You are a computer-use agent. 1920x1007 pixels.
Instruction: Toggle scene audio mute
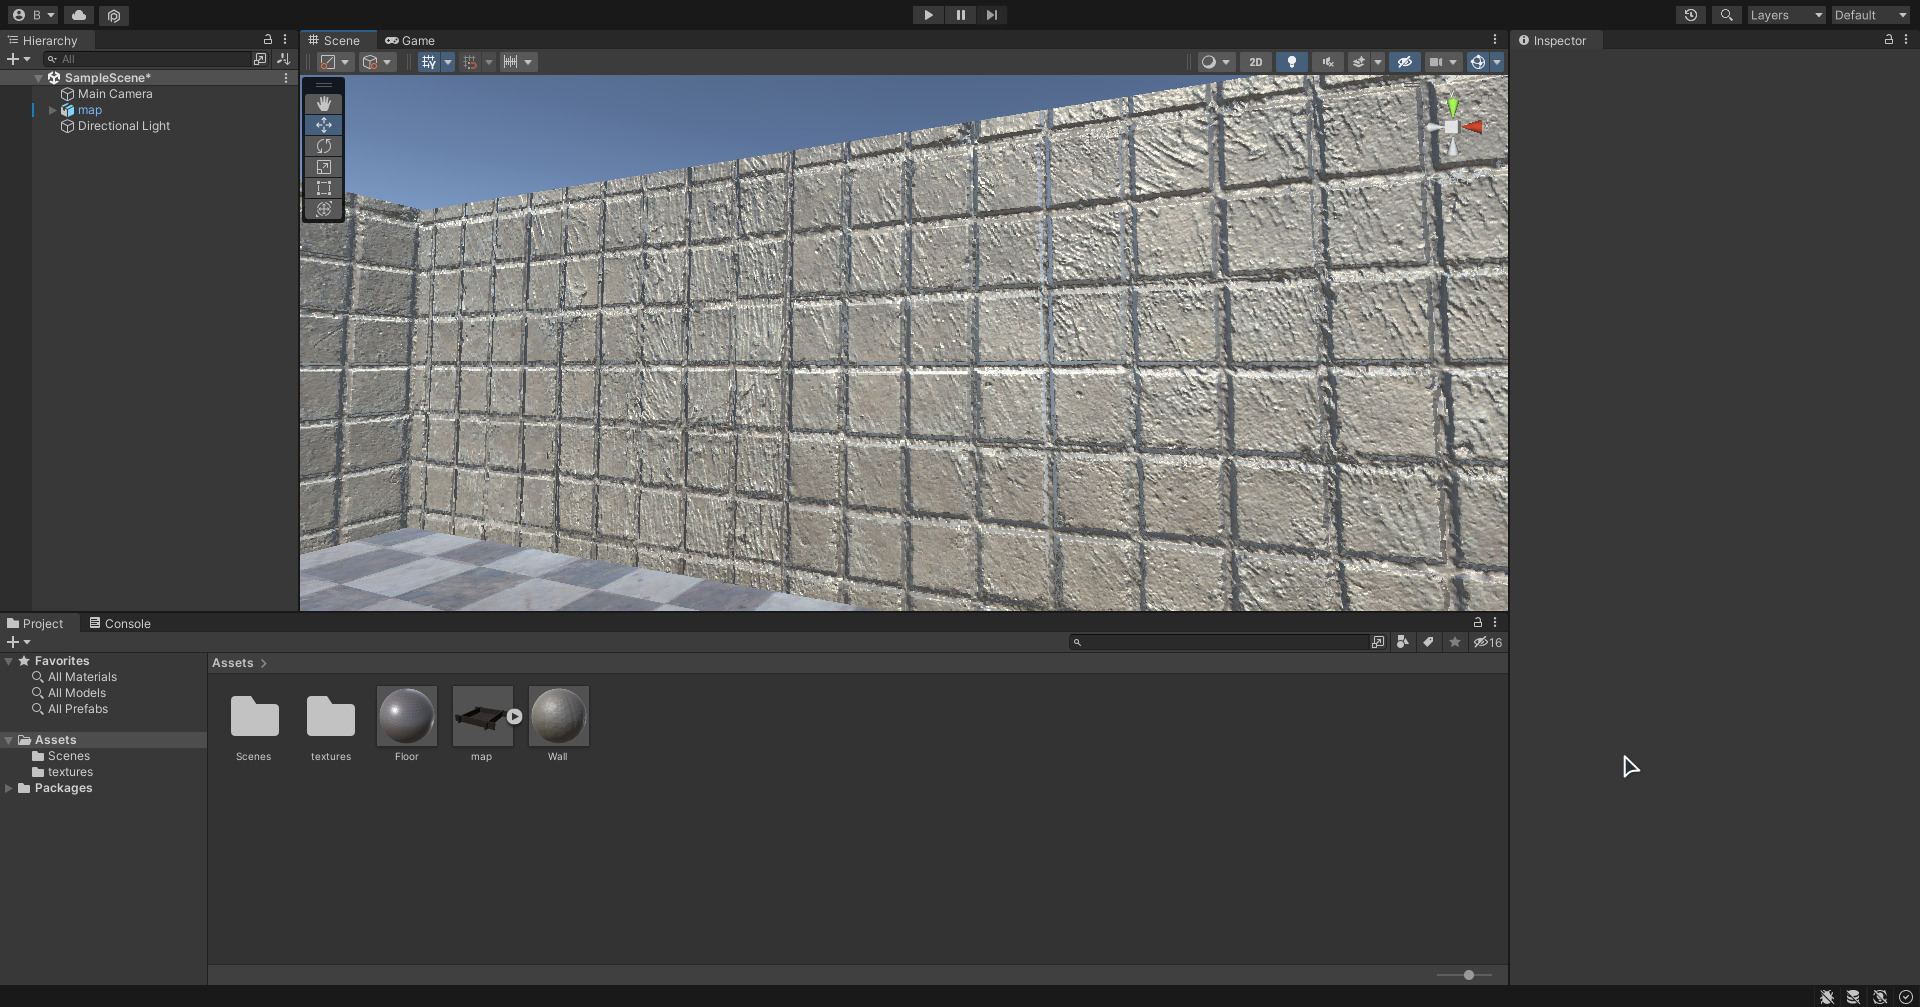[1328, 62]
